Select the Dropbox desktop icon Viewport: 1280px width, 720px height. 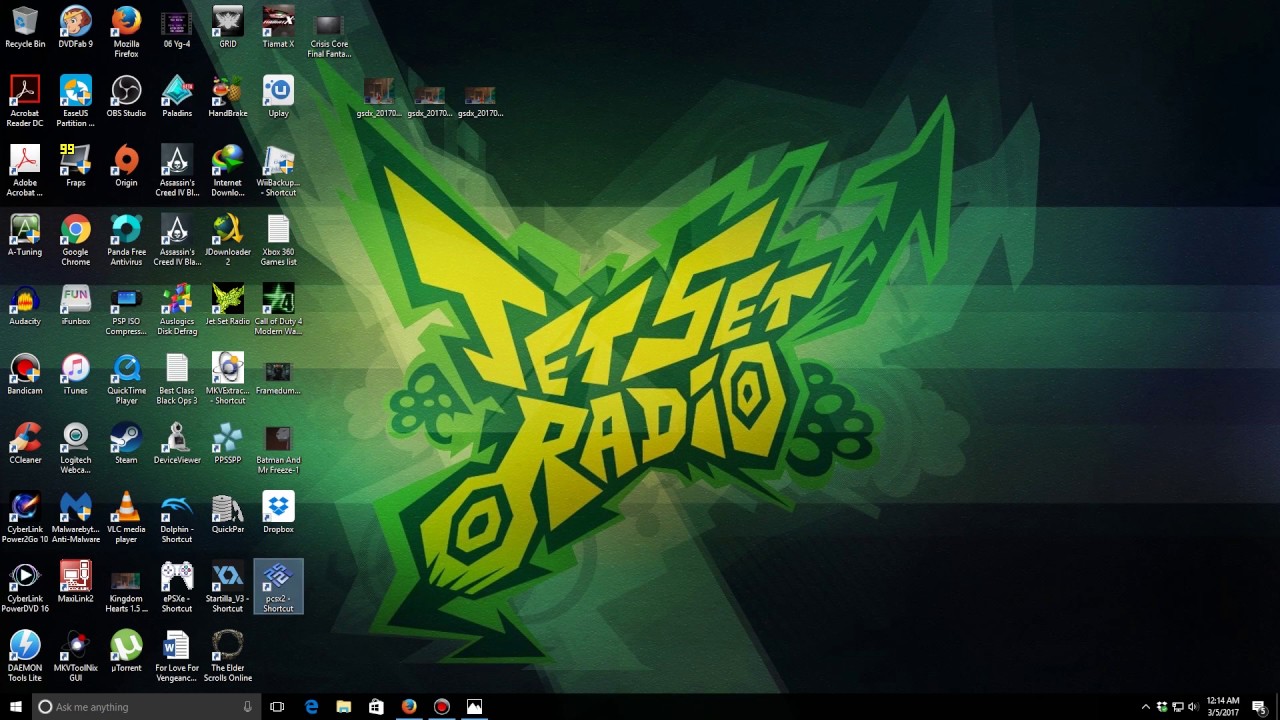tap(278, 513)
